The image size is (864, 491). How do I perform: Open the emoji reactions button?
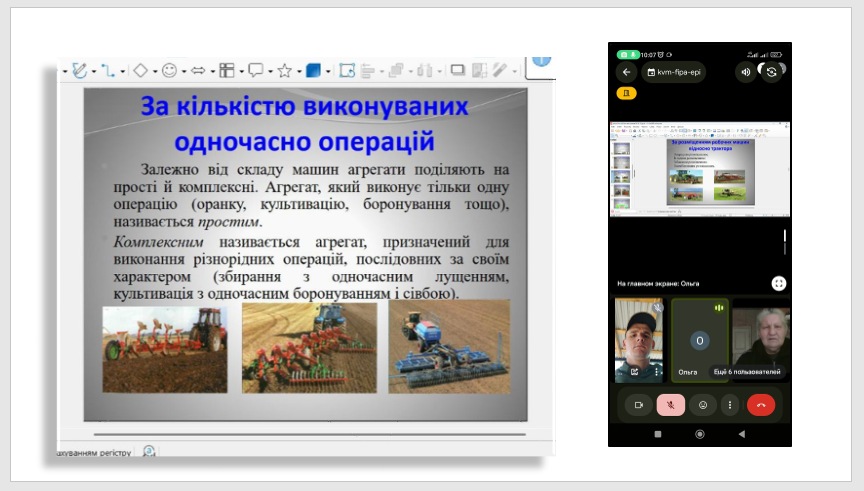point(703,405)
